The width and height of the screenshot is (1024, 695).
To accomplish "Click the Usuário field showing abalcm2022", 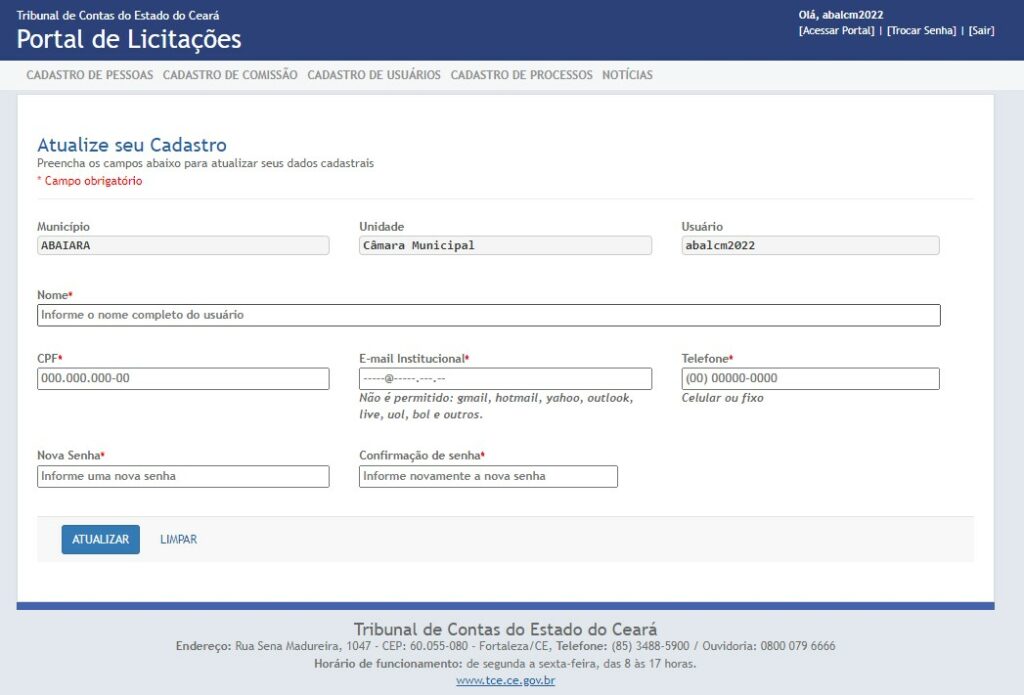I will [x=810, y=246].
